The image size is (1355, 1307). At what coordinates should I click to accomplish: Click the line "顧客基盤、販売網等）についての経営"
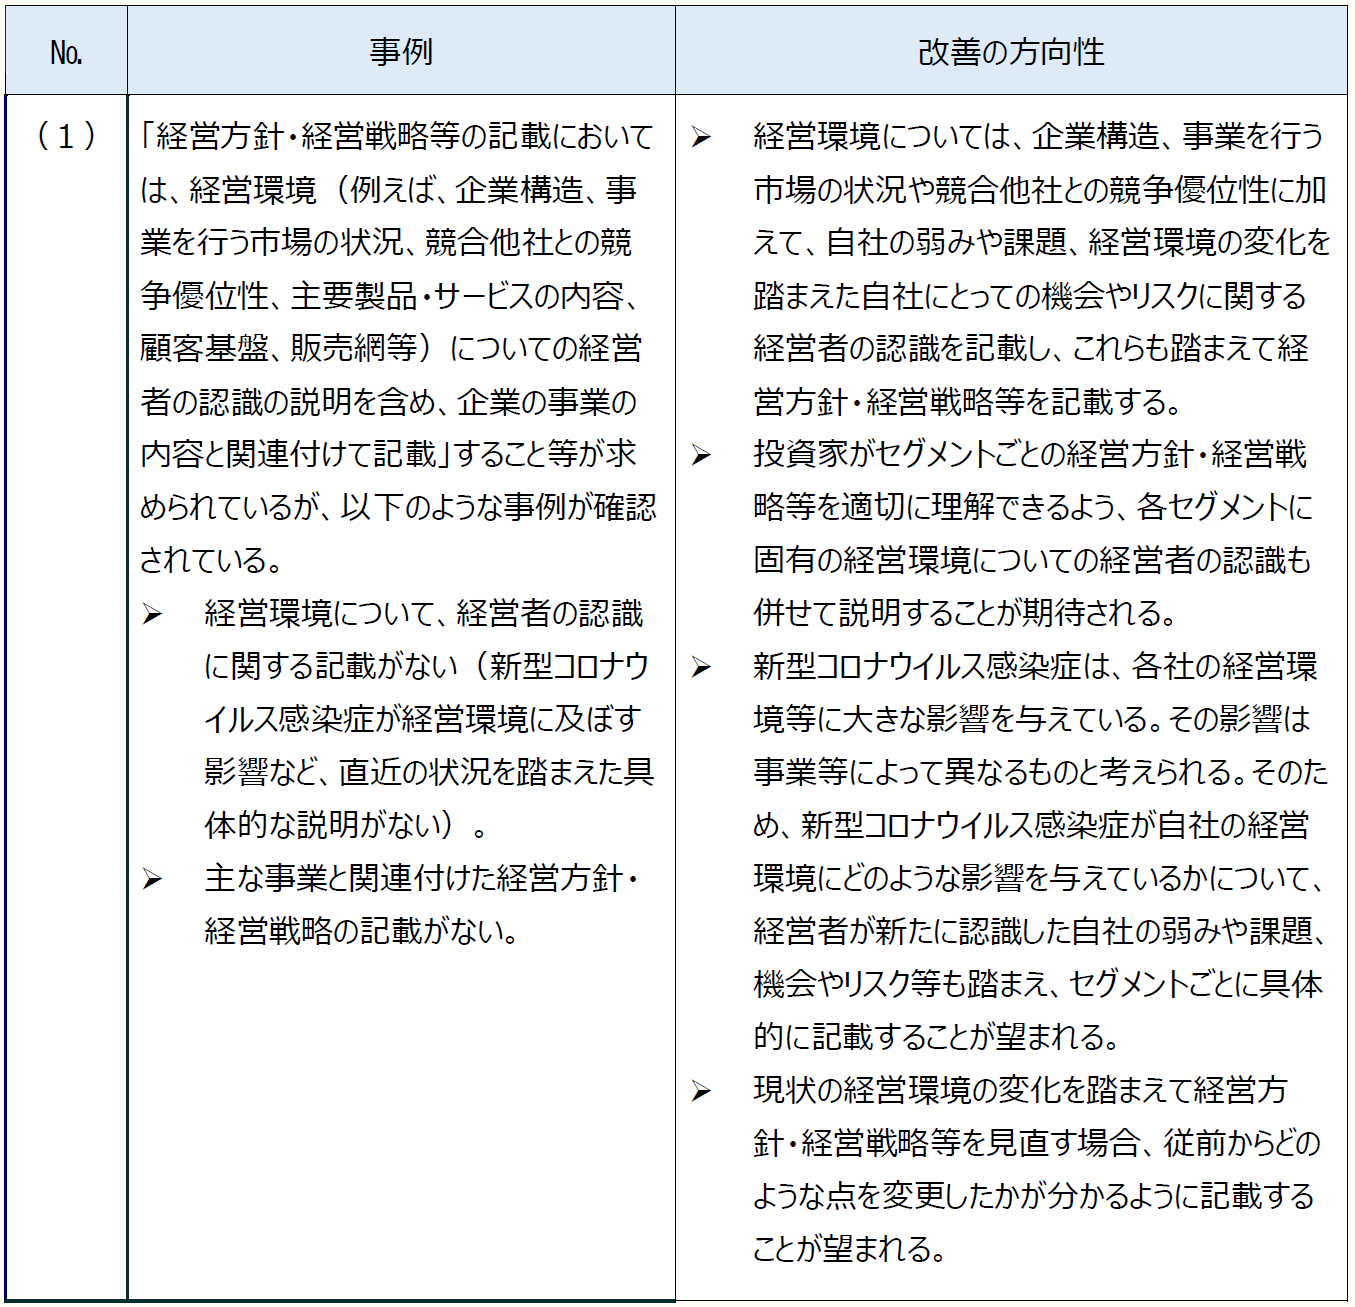tap(391, 349)
